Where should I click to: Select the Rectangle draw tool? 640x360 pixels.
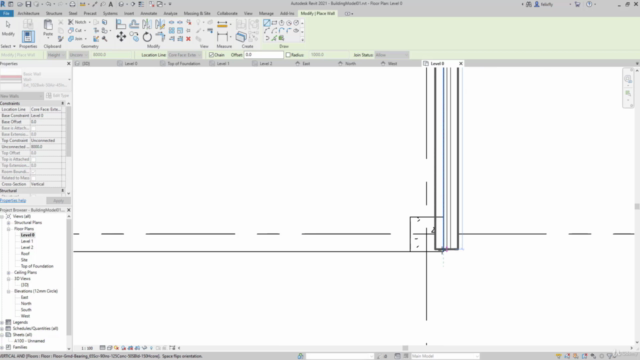(x=274, y=23)
